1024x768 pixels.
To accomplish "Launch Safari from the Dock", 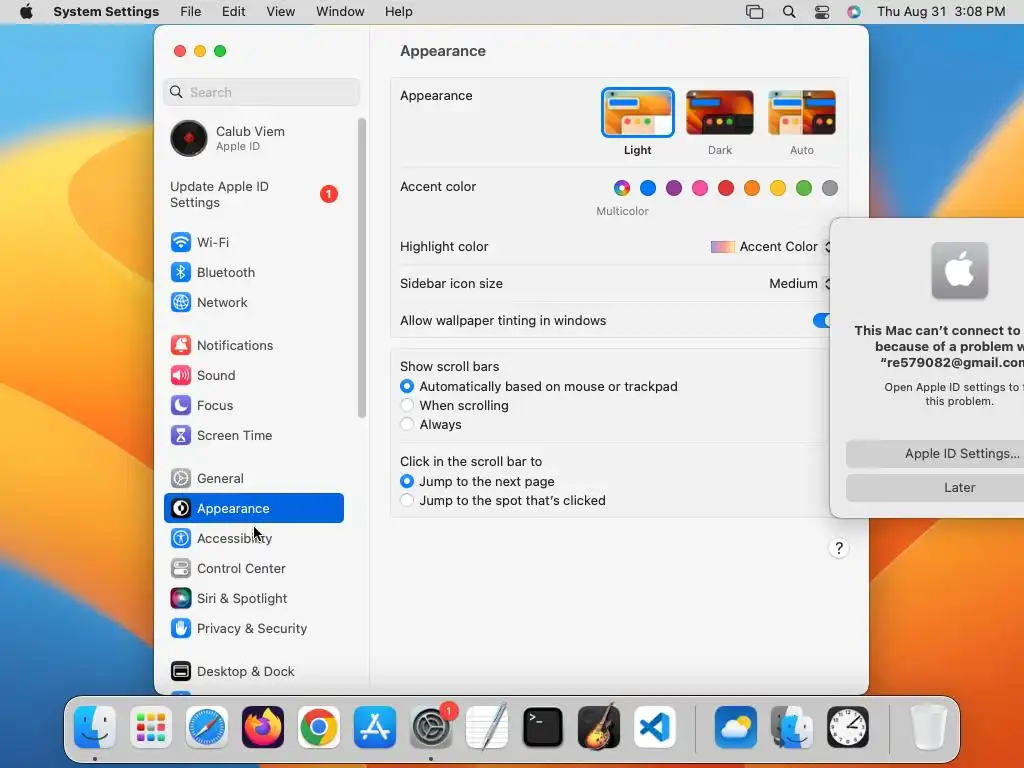I will 207,727.
